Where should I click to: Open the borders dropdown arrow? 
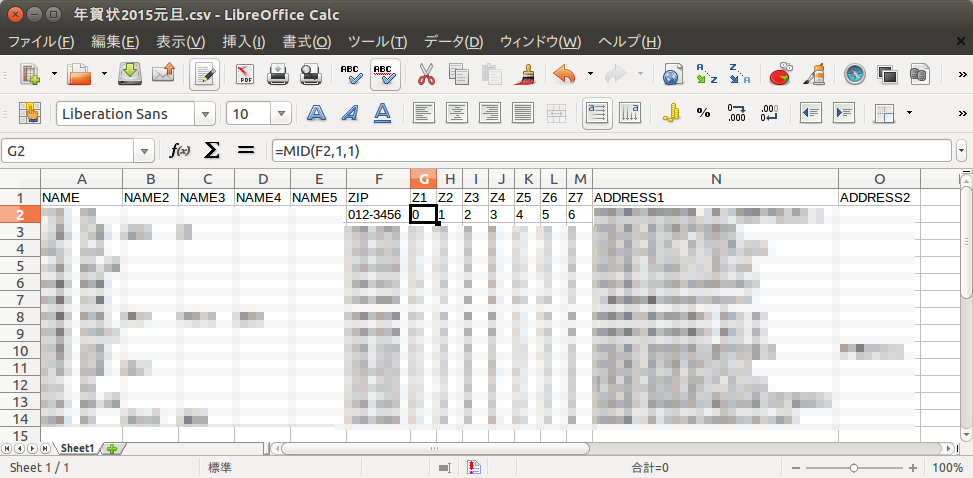pyautogui.click(x=910, y=113)
